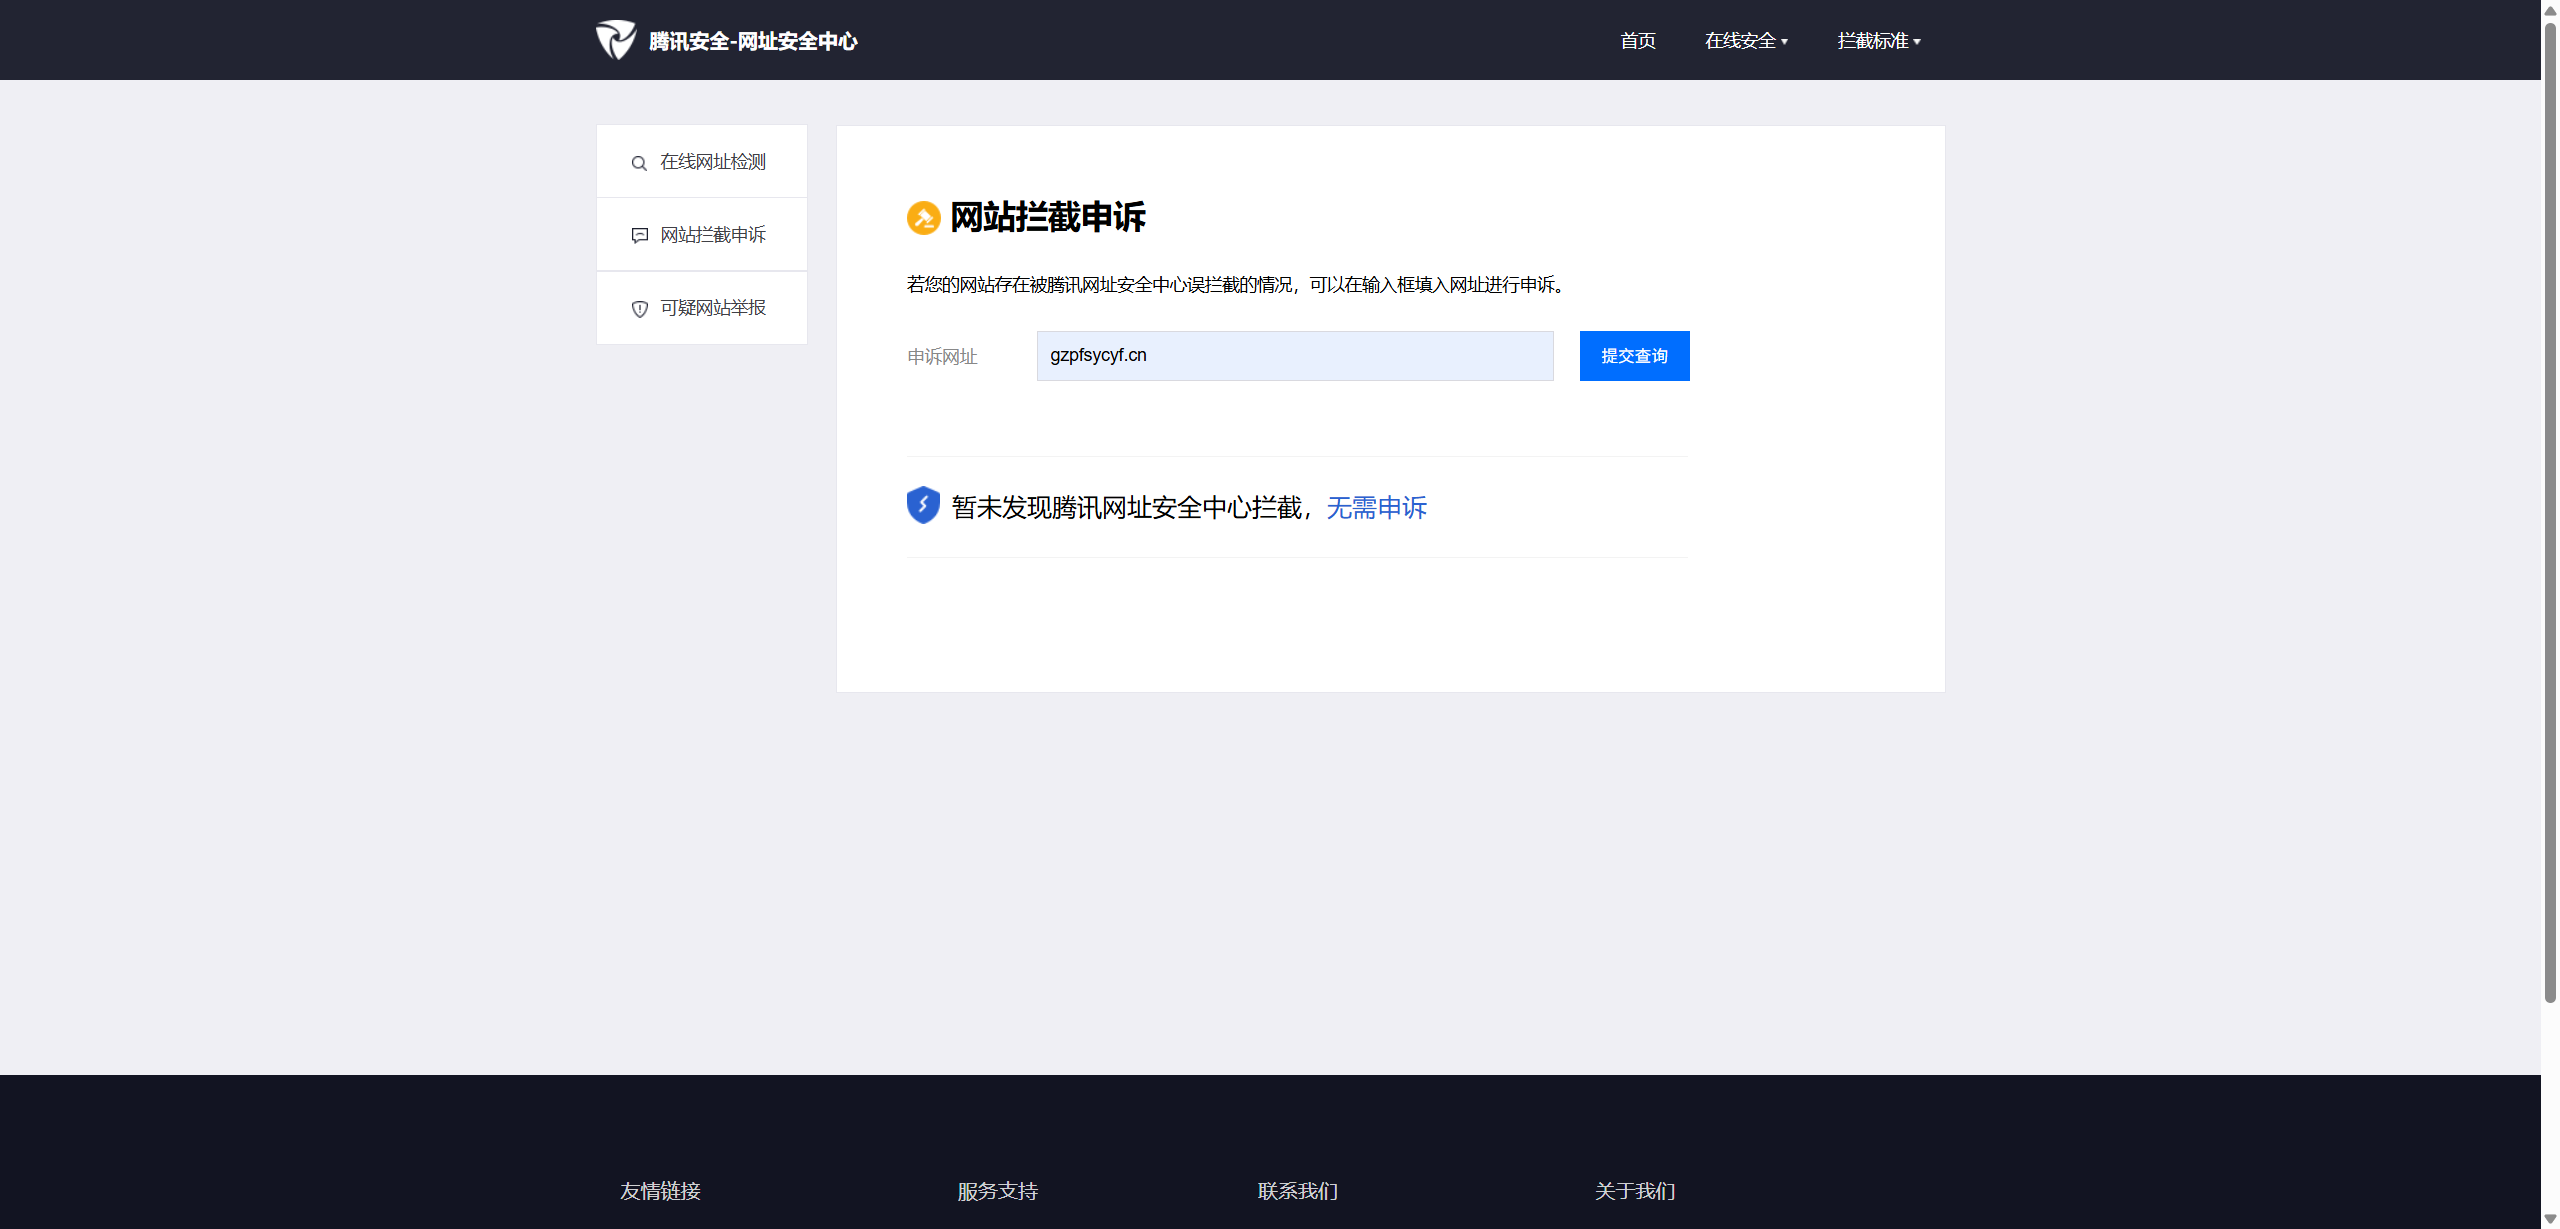Open 在线网址检测 from the sidebar
The height and width of the screenshot is (1229, 2560).
[x=712, y=162]
